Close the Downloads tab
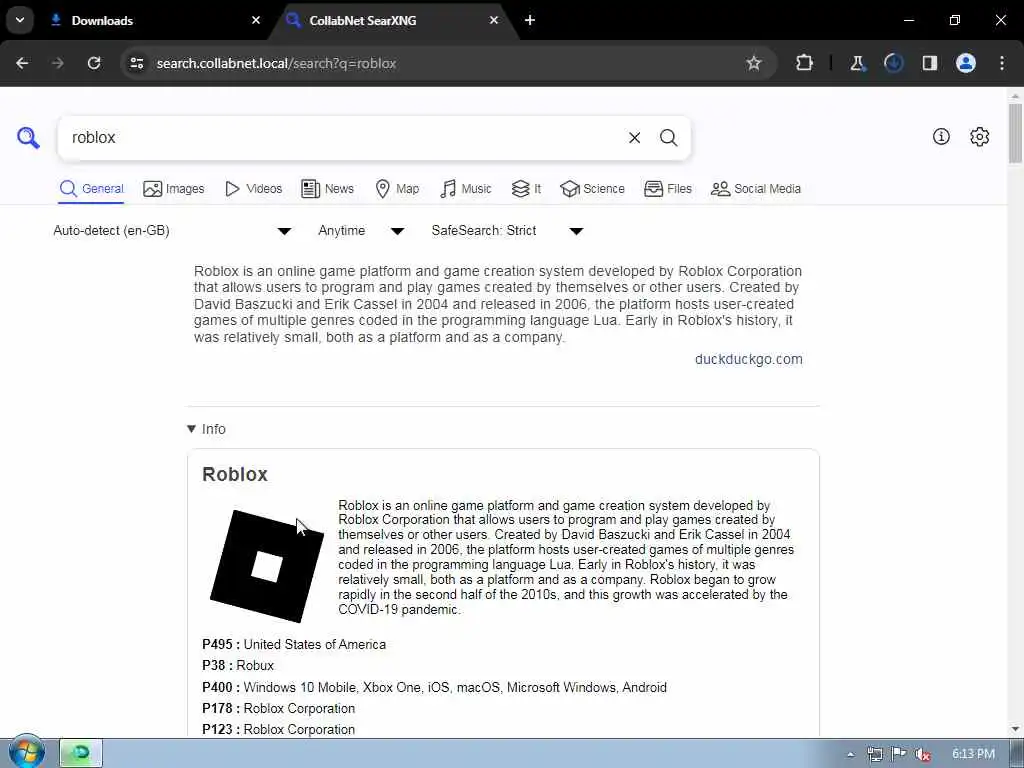Screen dimensions: 1024x768 256,20
